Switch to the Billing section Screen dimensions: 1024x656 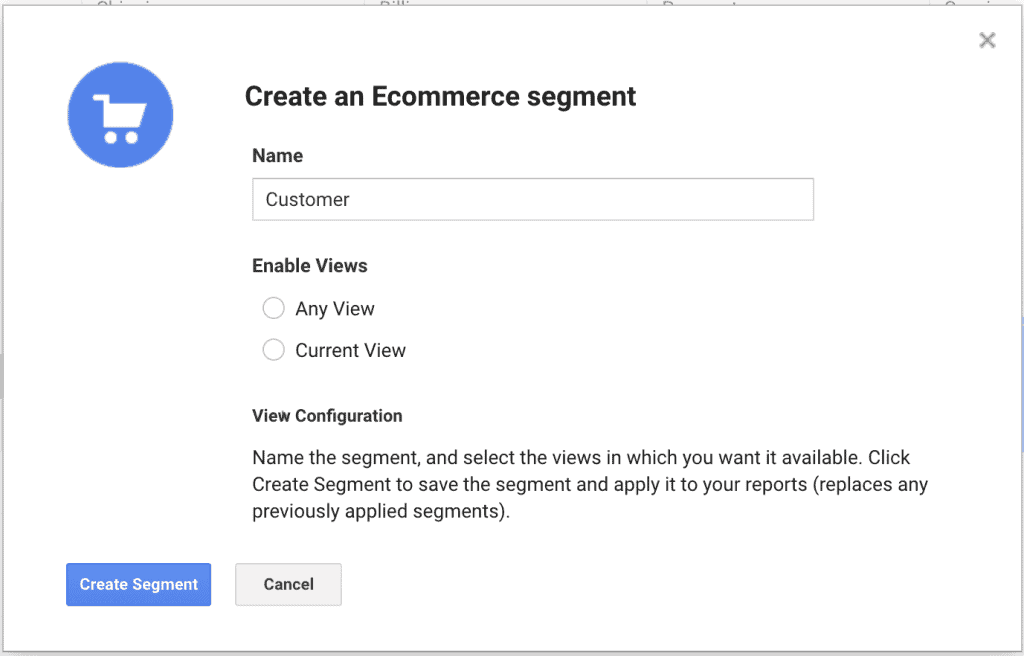(x=392, y=5)
